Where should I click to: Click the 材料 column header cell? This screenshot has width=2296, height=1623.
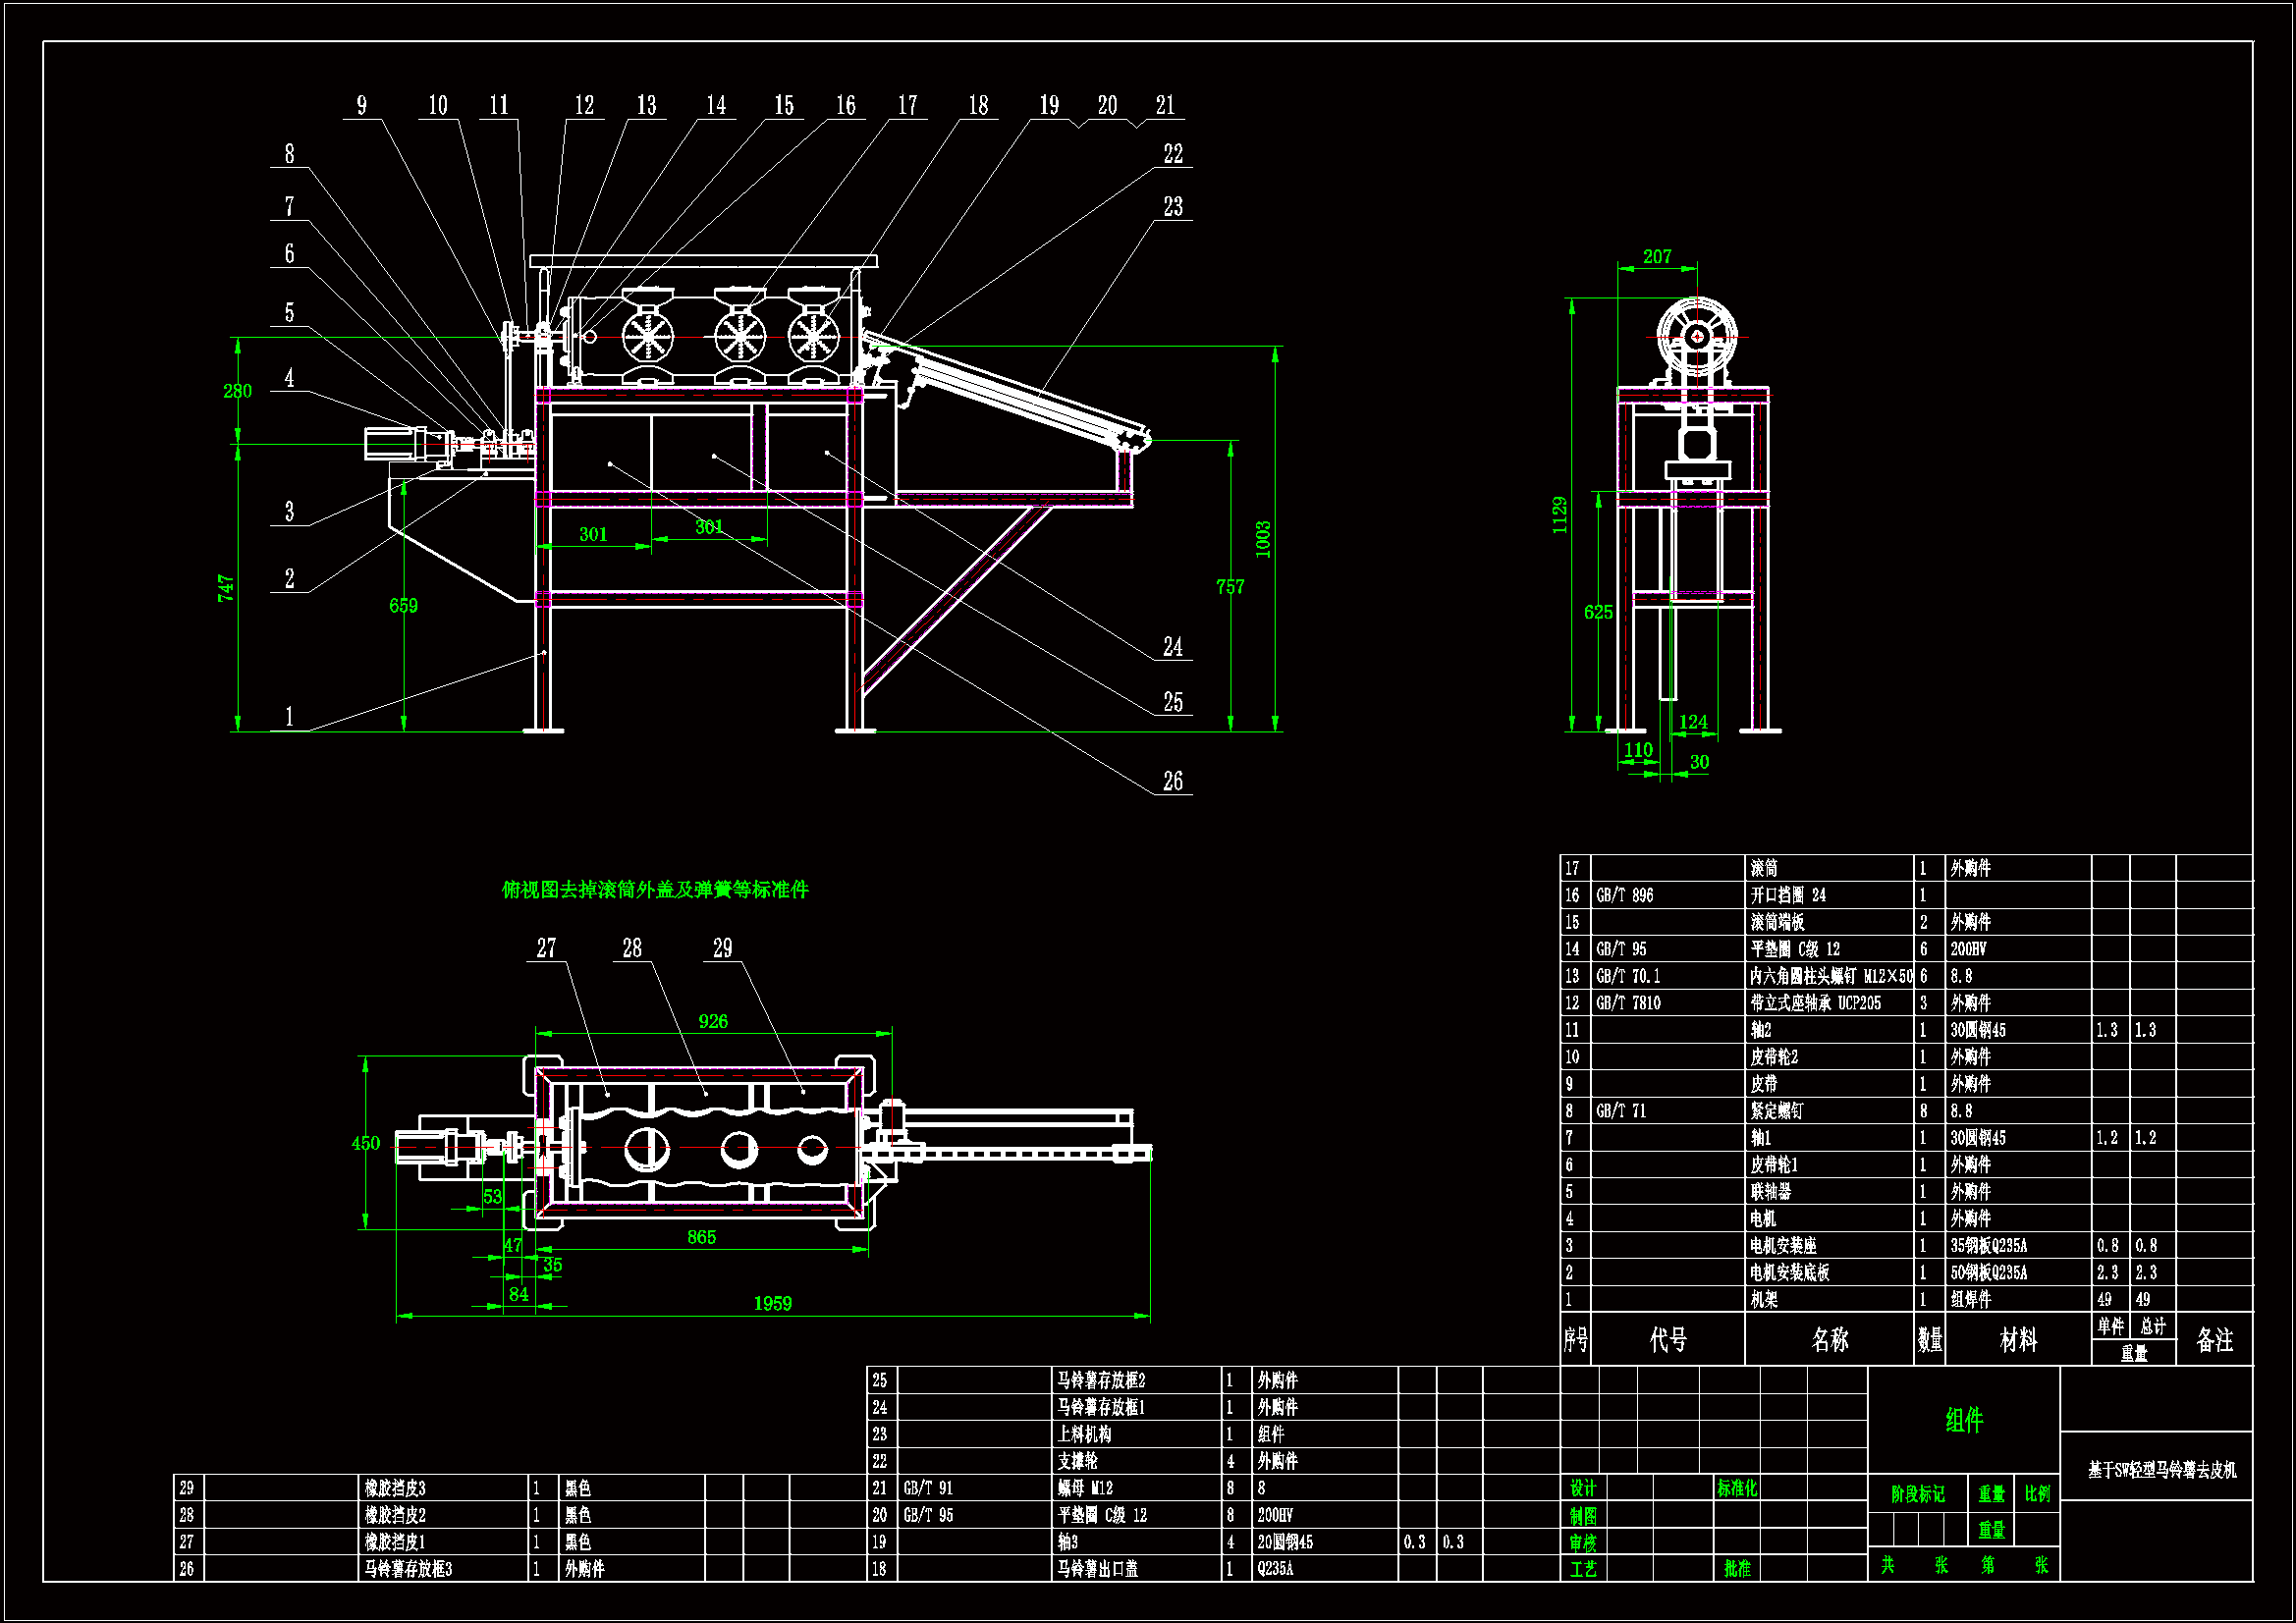click(2017, 1340)
